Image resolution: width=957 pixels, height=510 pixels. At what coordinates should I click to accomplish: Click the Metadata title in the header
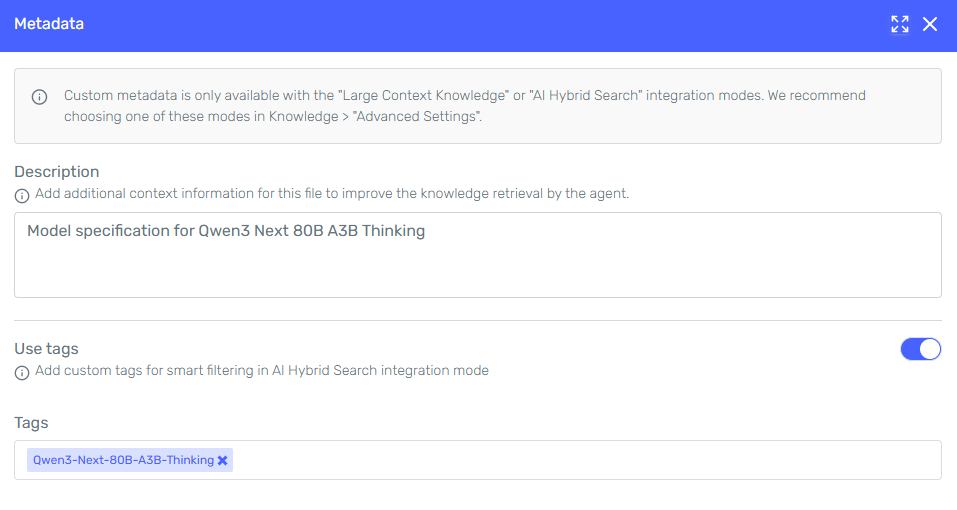(x=49, y=24)
